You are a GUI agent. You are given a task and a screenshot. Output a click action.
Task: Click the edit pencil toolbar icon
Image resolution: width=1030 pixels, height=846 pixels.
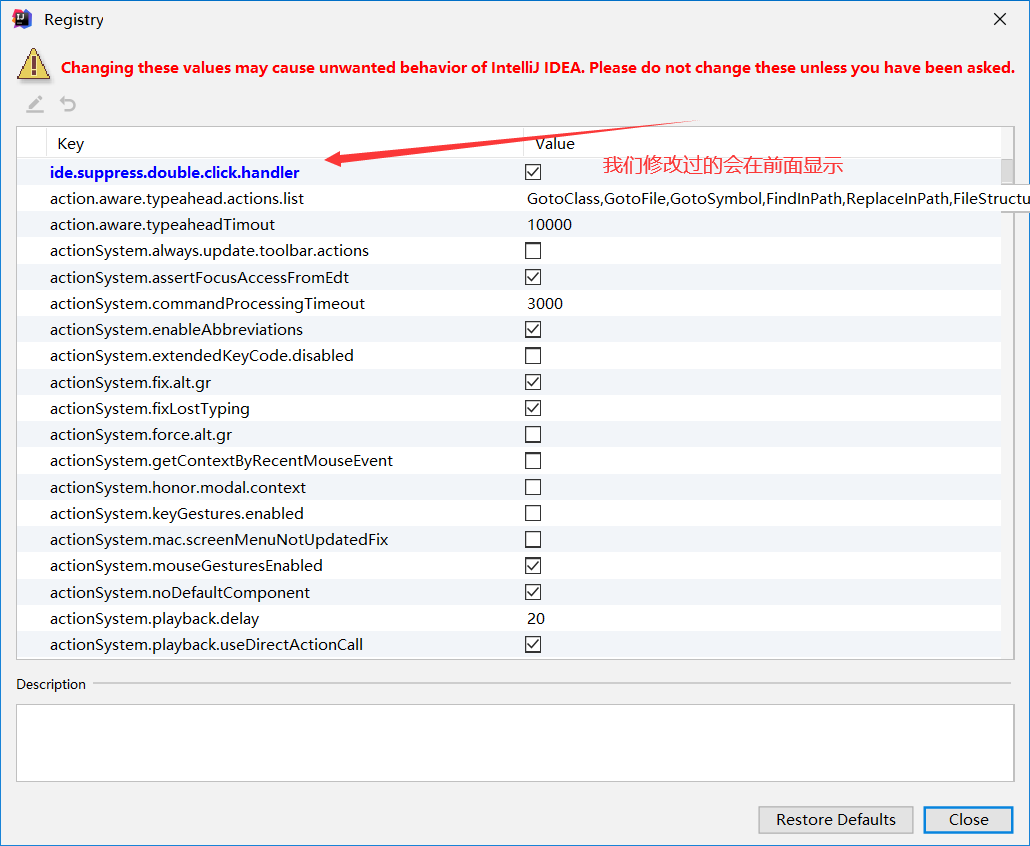coord(35,104)
